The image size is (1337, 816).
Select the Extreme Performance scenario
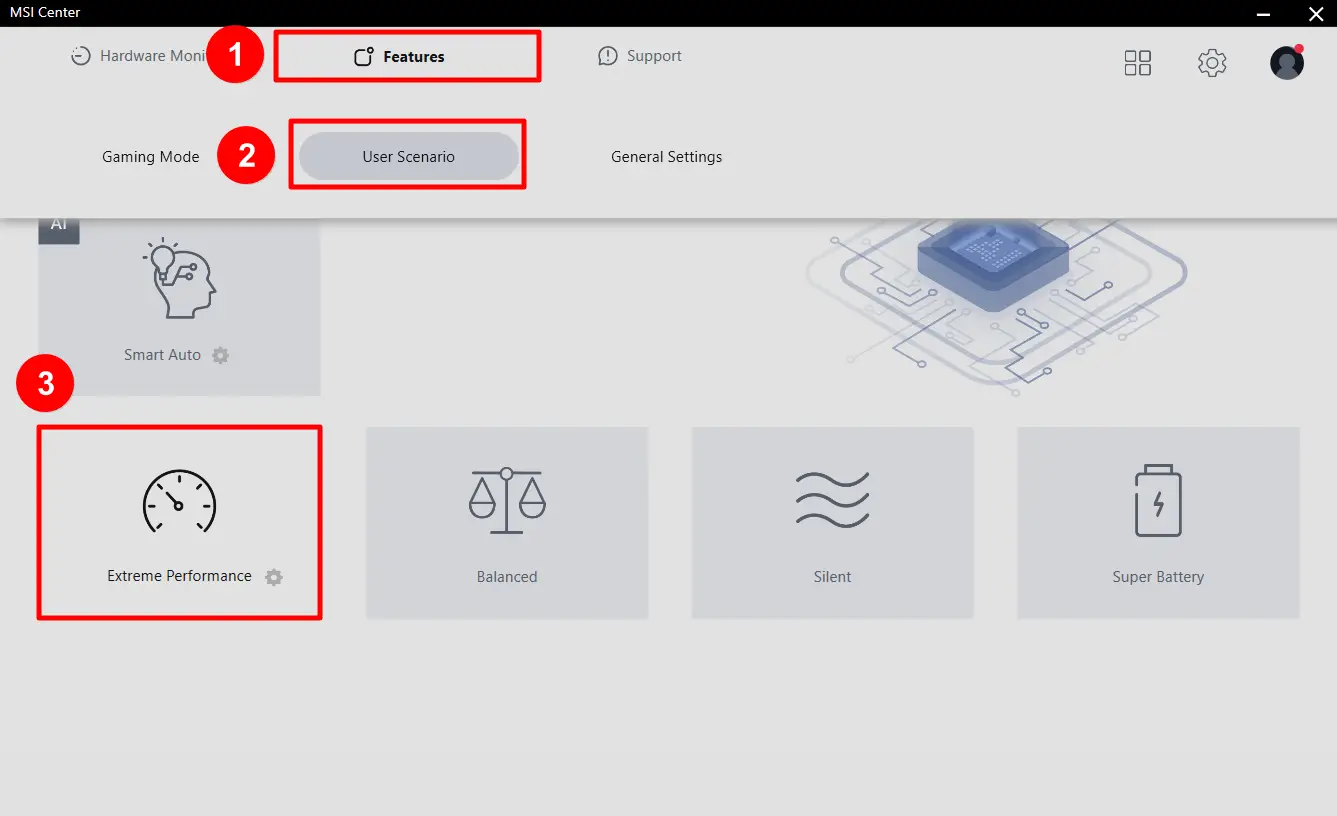pyautogui.click(x=179, y=523)
